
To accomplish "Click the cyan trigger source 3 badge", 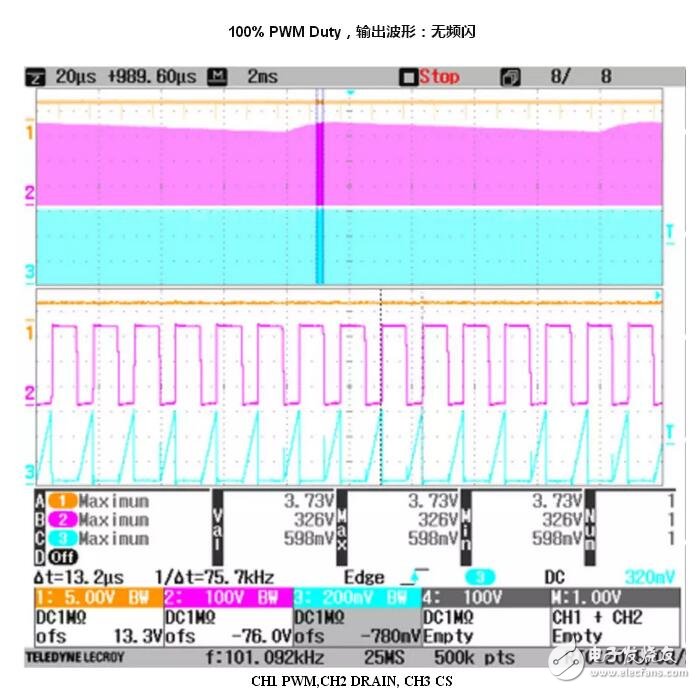I will [x=479, y=577].
